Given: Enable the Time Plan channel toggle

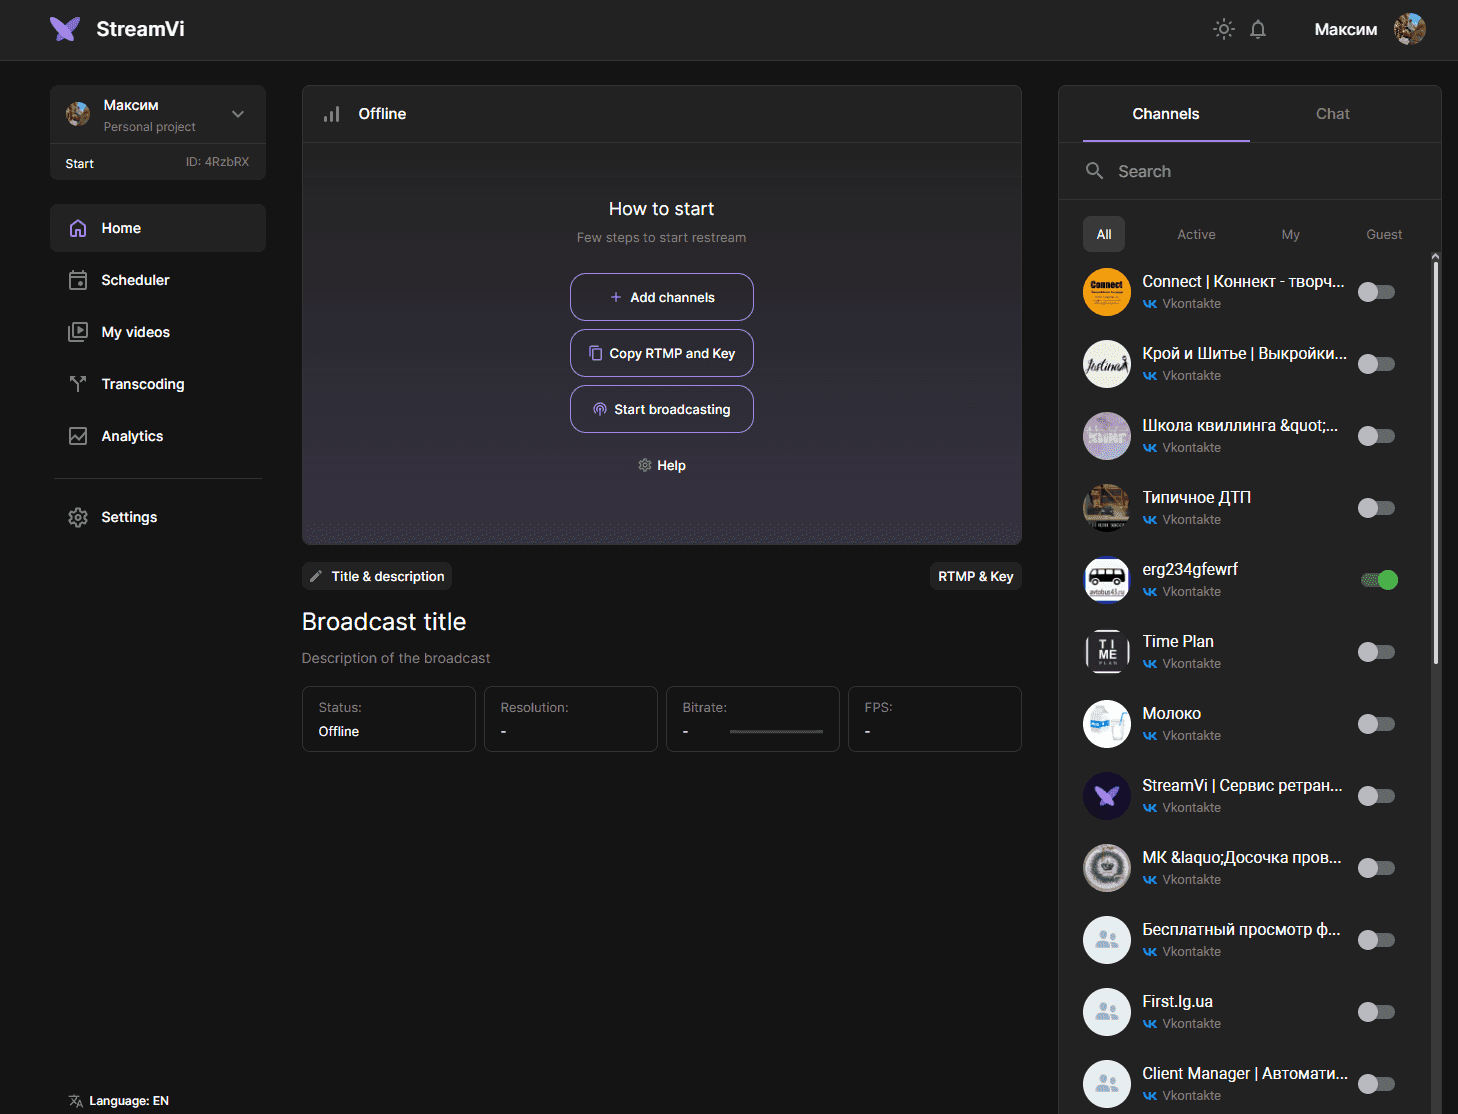Looking at the screenshot, I should [x=1376, y=652].
